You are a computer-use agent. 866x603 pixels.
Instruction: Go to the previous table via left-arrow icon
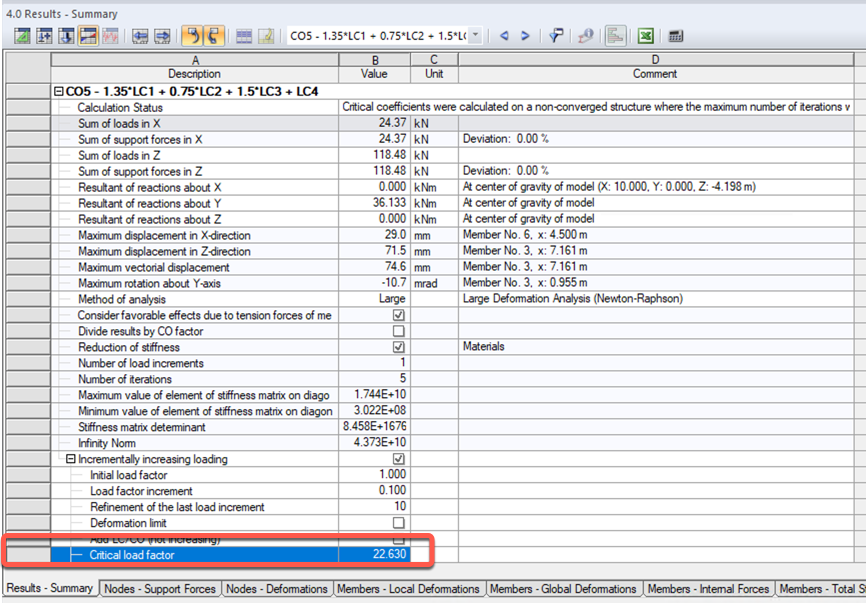coord(140,36)
